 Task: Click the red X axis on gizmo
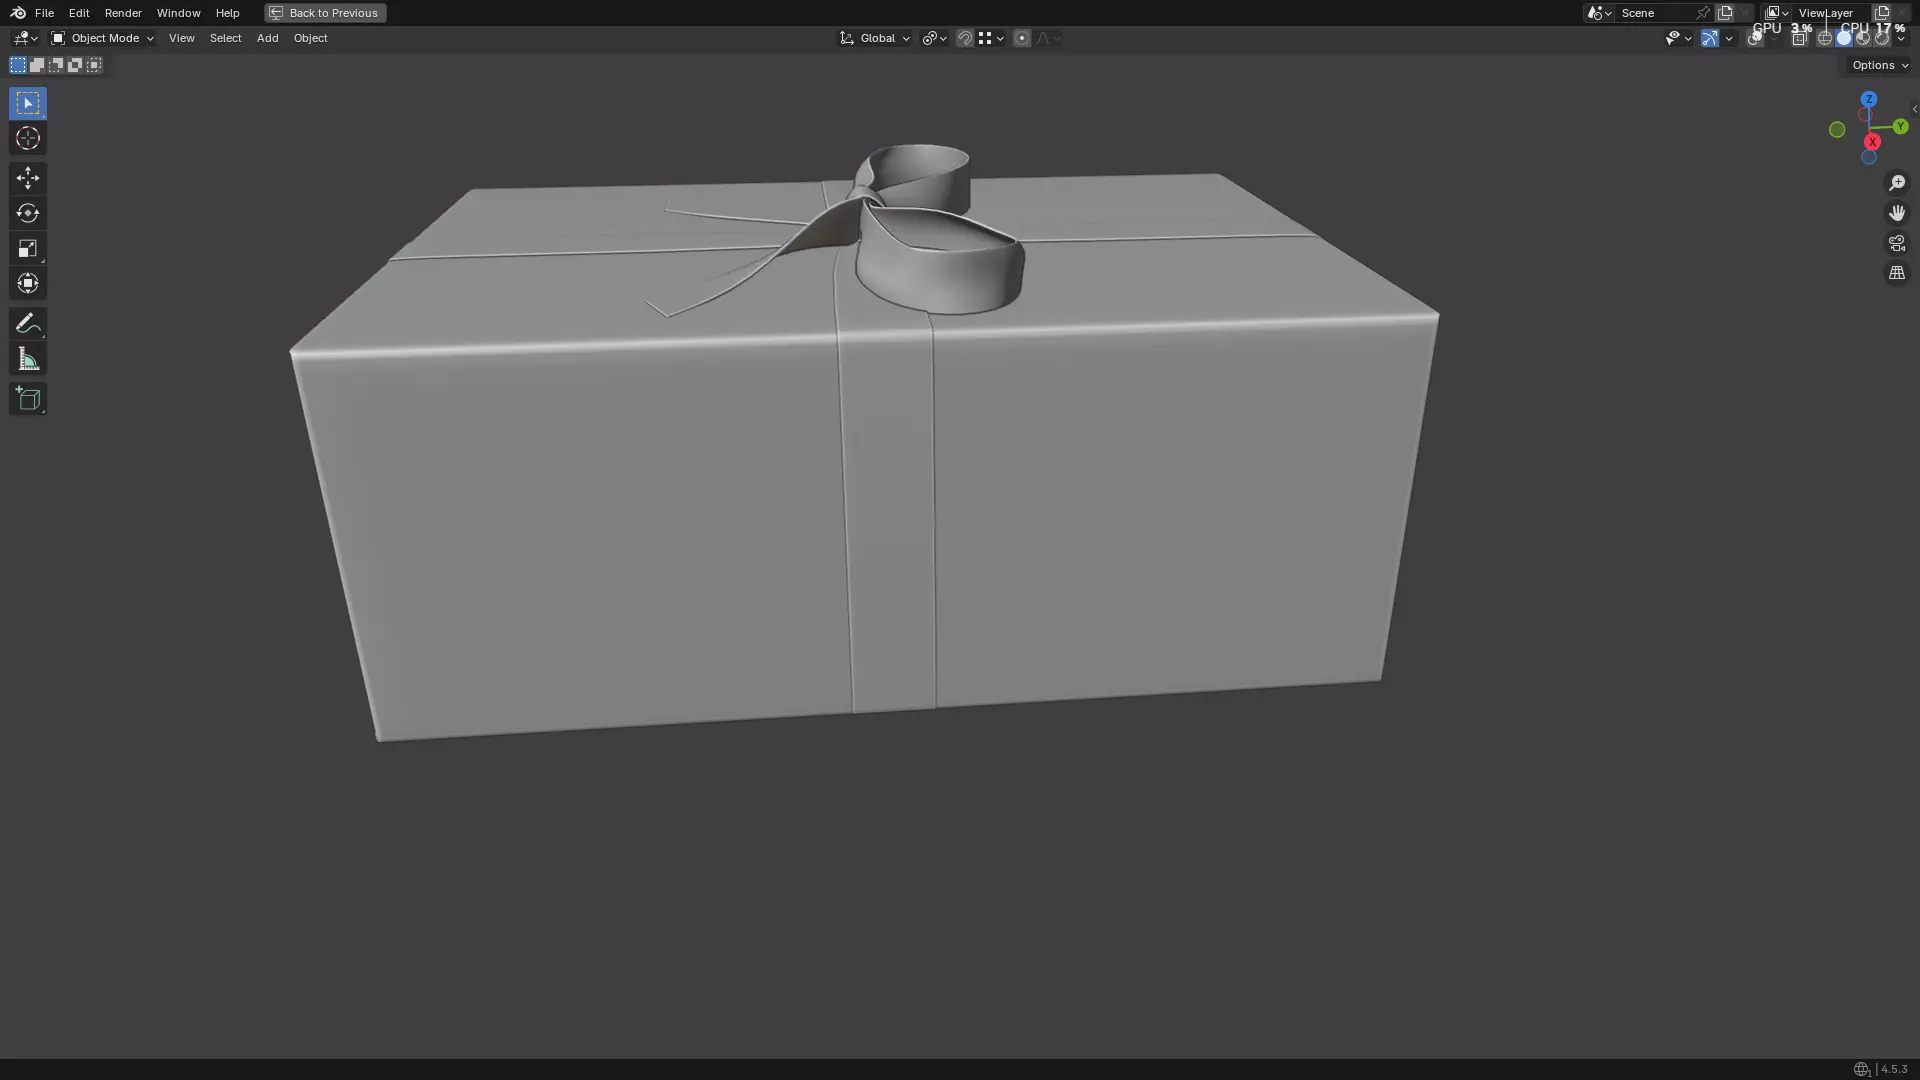coord(1872,142)
